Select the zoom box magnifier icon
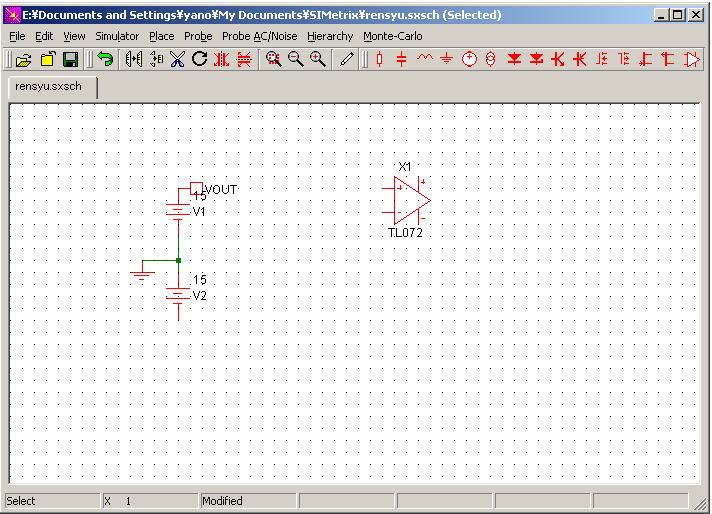 click(274, 59)
